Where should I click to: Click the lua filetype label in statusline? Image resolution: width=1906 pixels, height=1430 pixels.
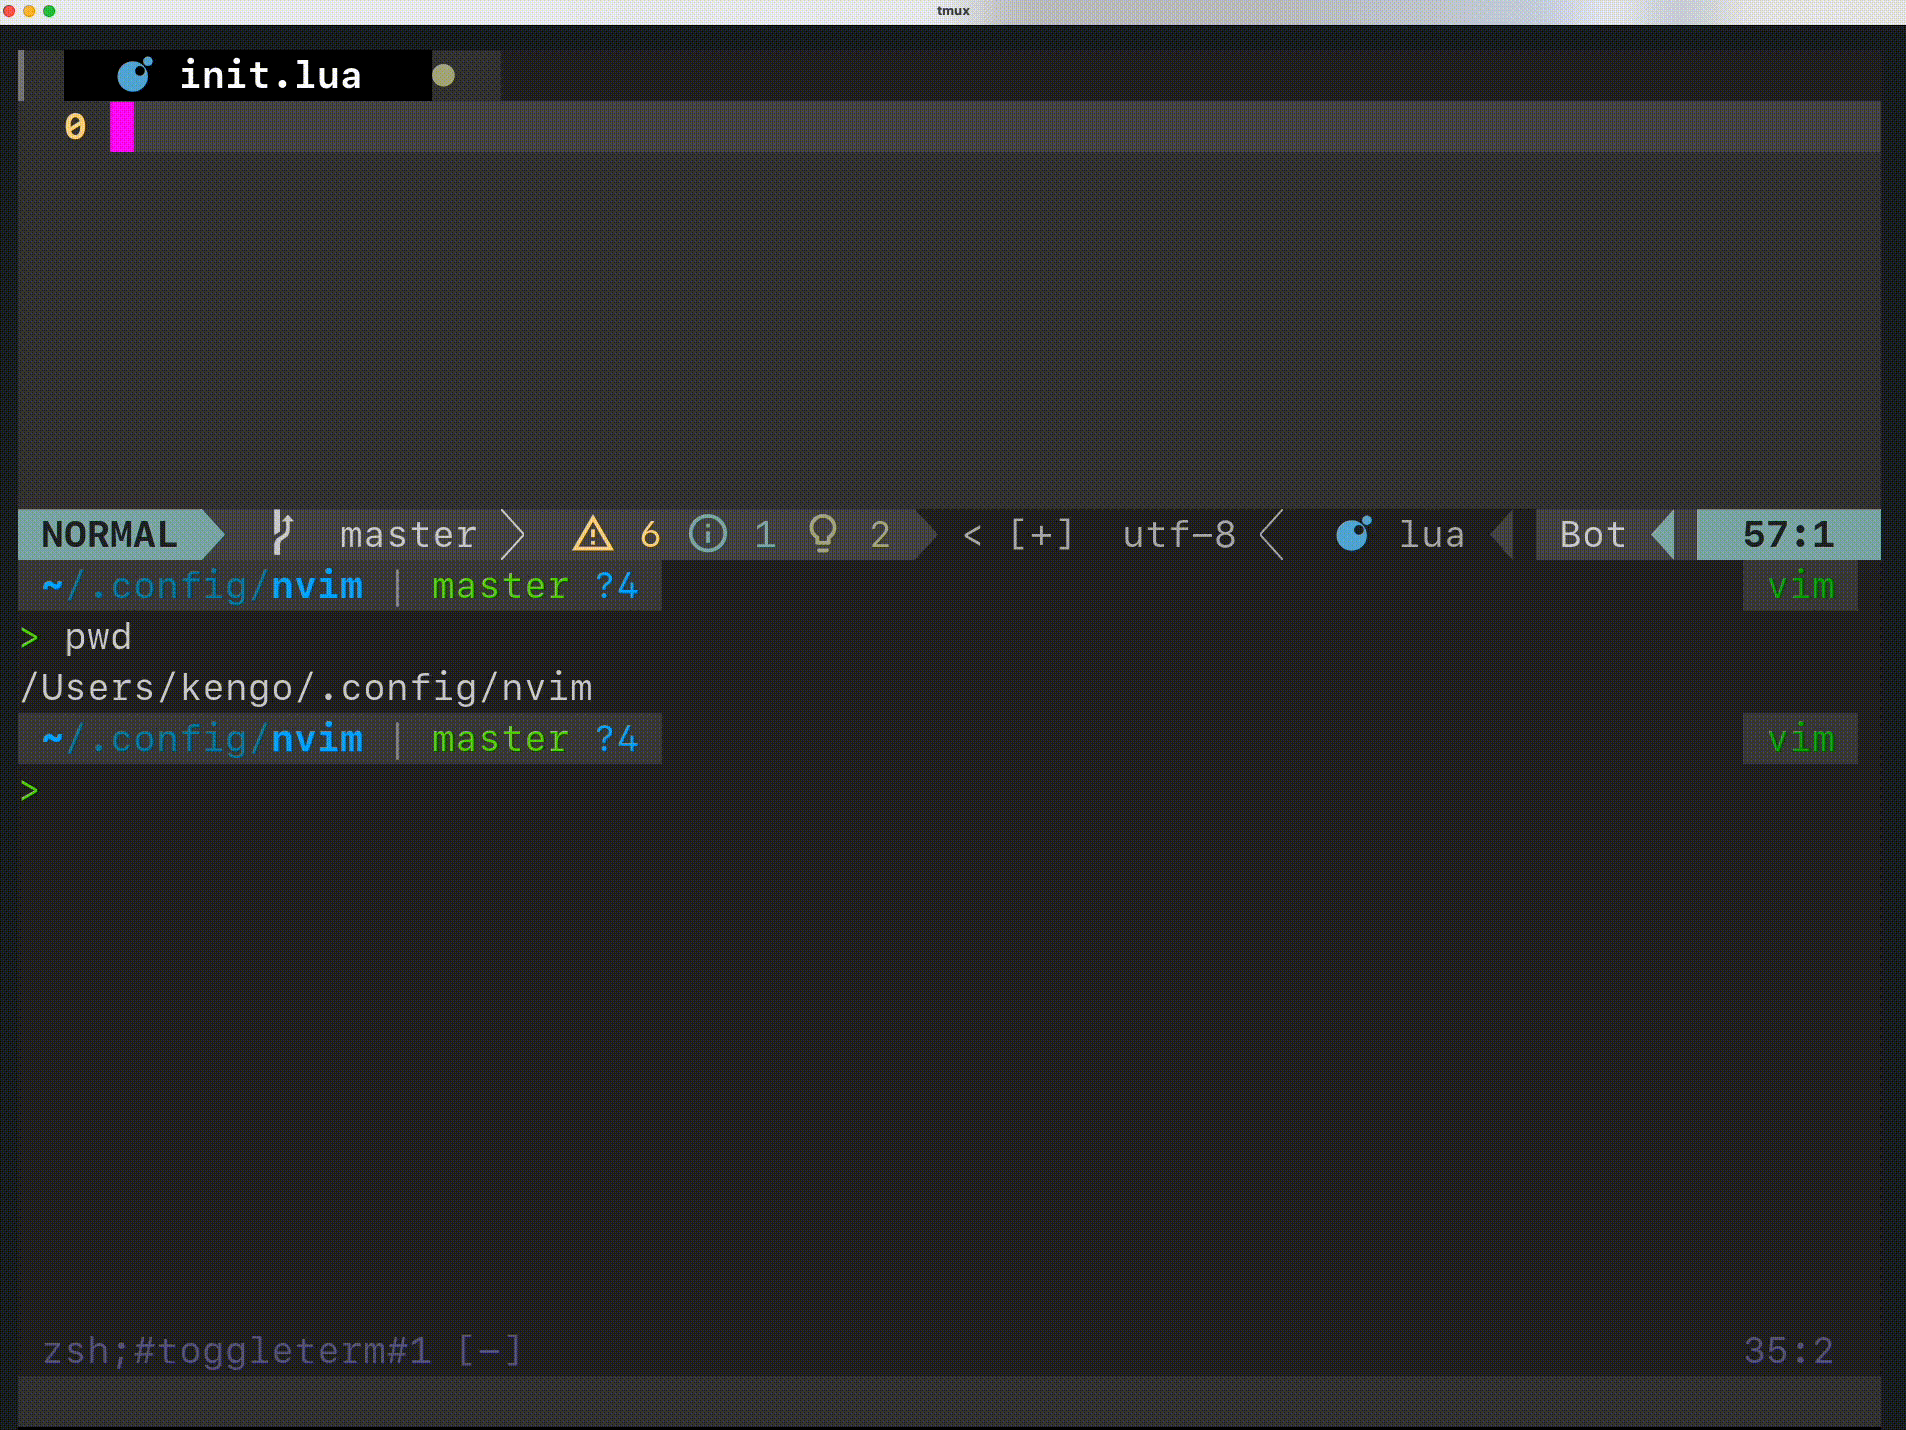[1432, 535]
